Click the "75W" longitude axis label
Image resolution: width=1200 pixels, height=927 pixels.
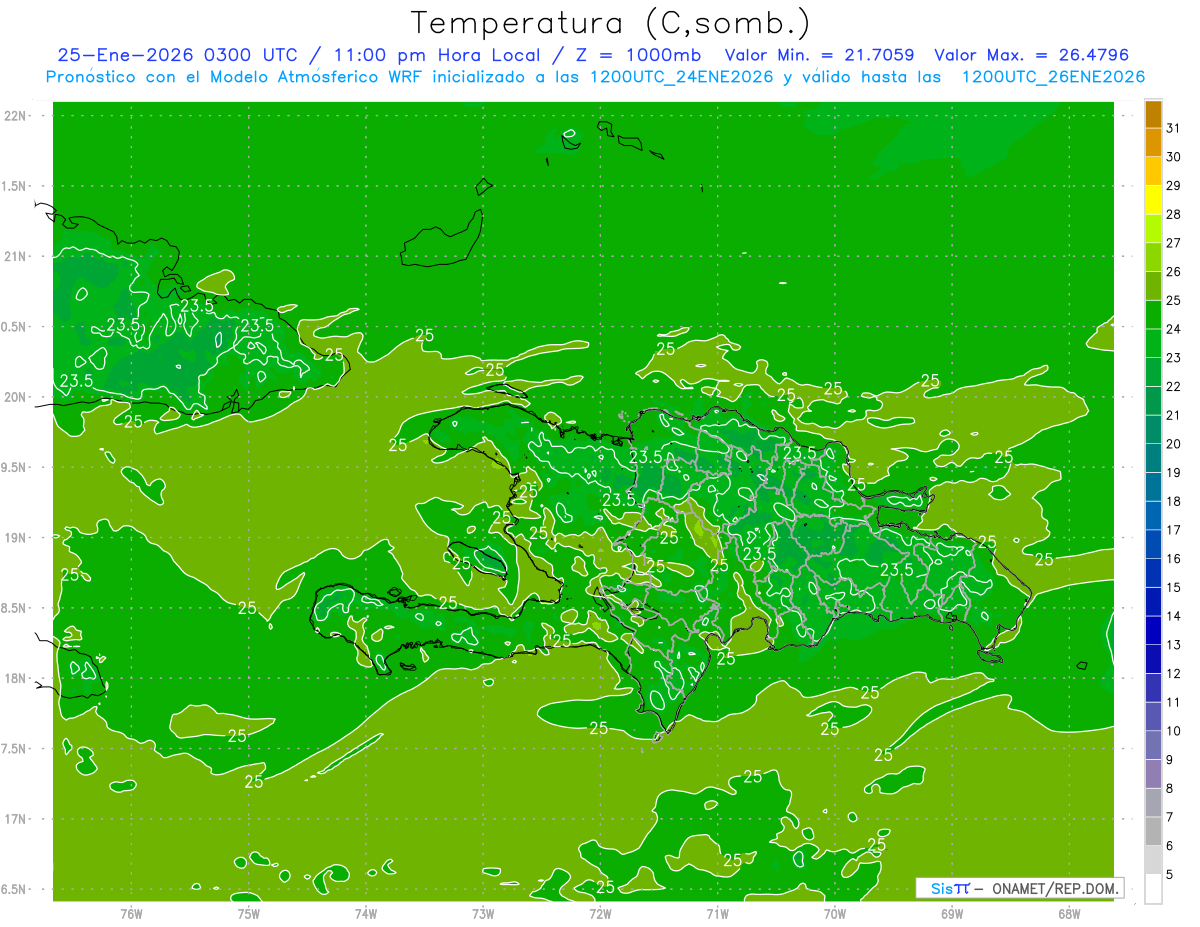click(x=249, y=913)
